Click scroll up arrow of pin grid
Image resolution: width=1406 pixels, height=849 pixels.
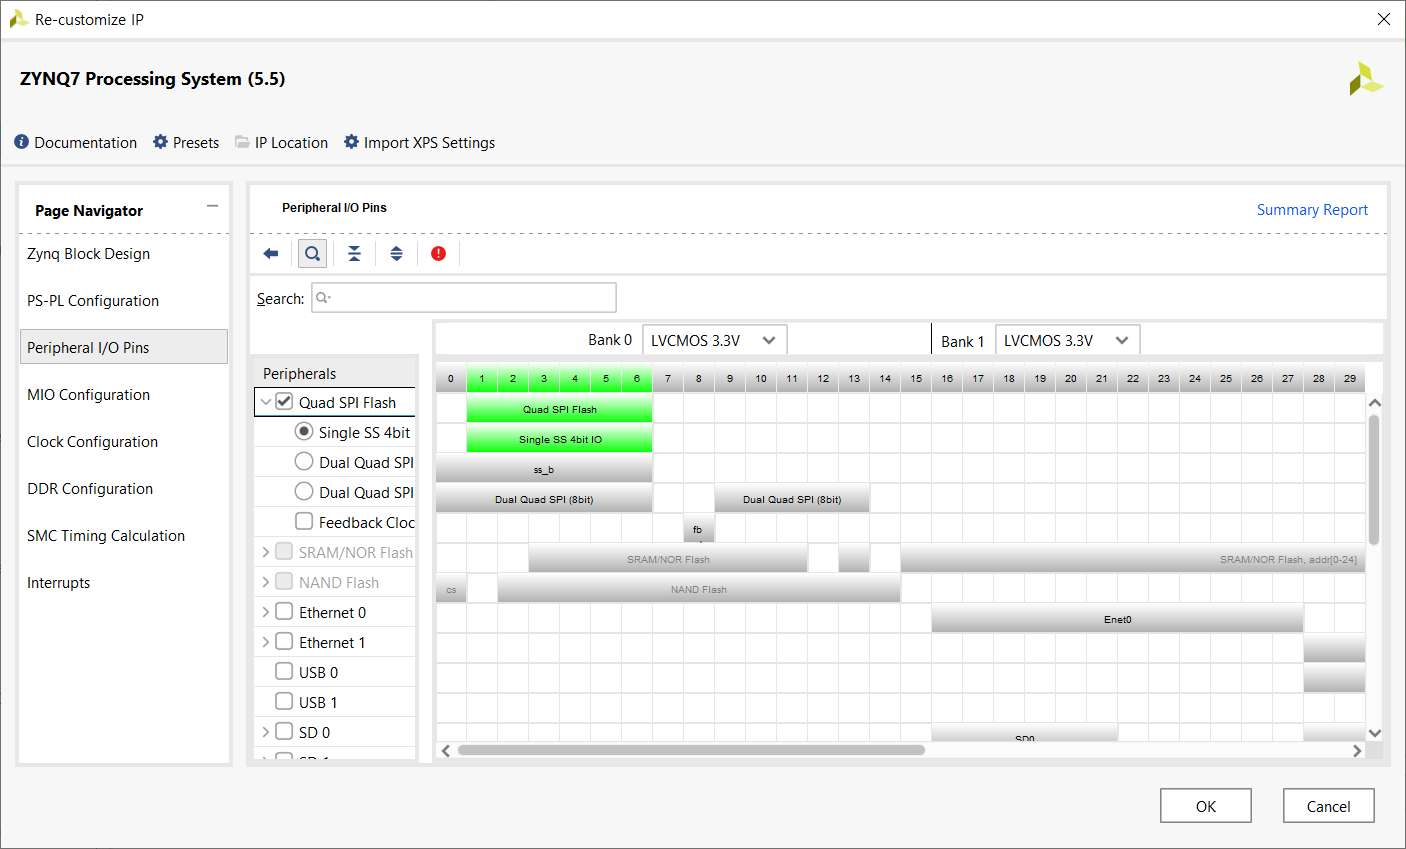1374,402
